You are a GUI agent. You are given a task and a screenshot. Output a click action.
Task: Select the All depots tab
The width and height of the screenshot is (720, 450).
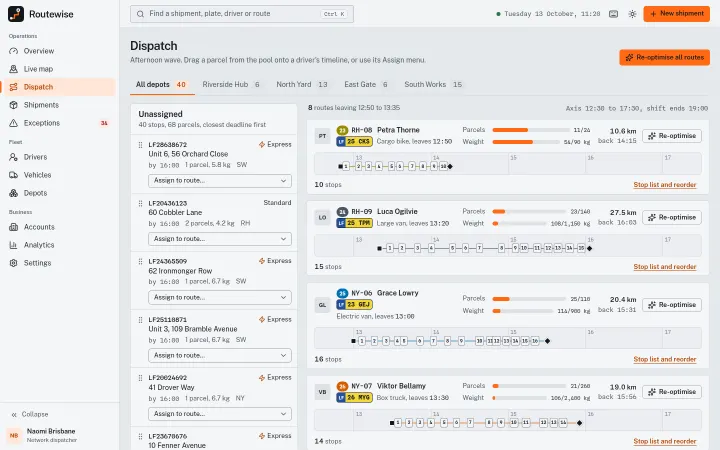tap(162, 85)
